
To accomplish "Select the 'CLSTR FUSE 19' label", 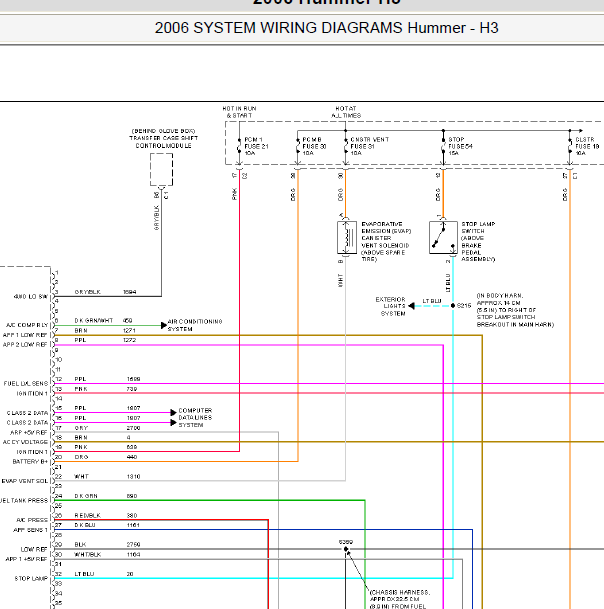I will coord(587,146).
